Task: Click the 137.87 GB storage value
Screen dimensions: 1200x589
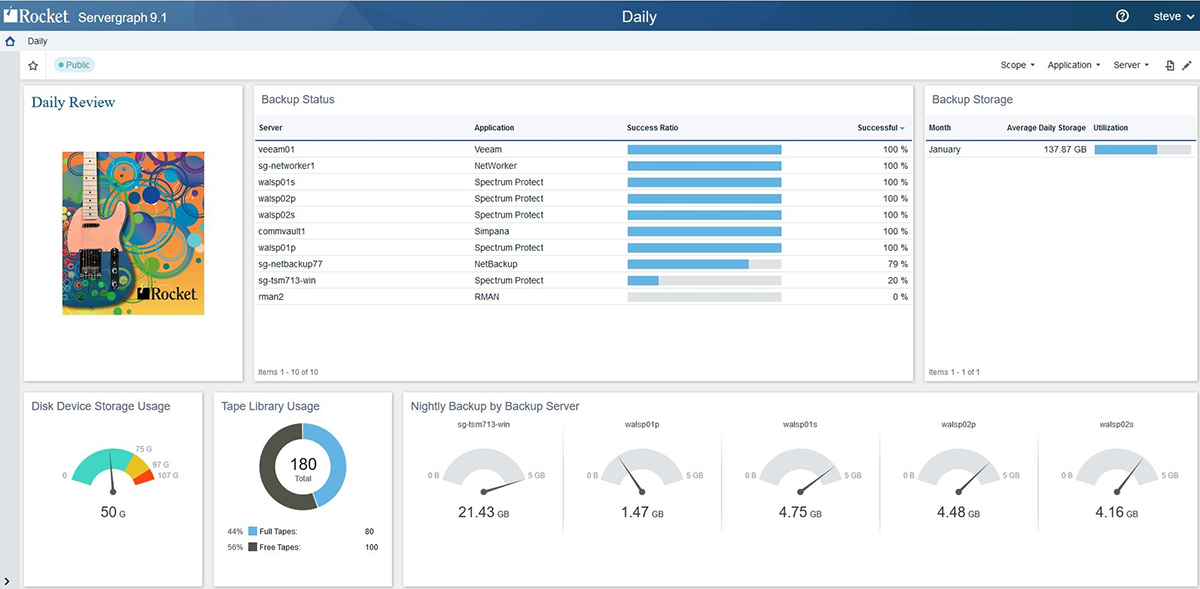Action: (x=1064, y=149)
